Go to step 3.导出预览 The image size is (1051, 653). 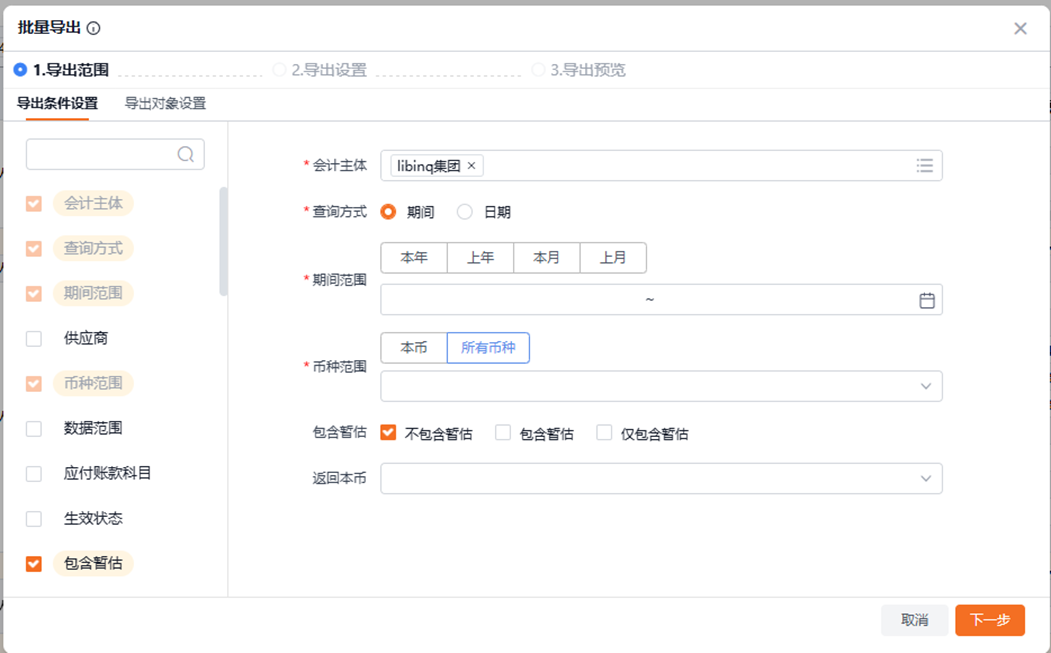(578, 70)
